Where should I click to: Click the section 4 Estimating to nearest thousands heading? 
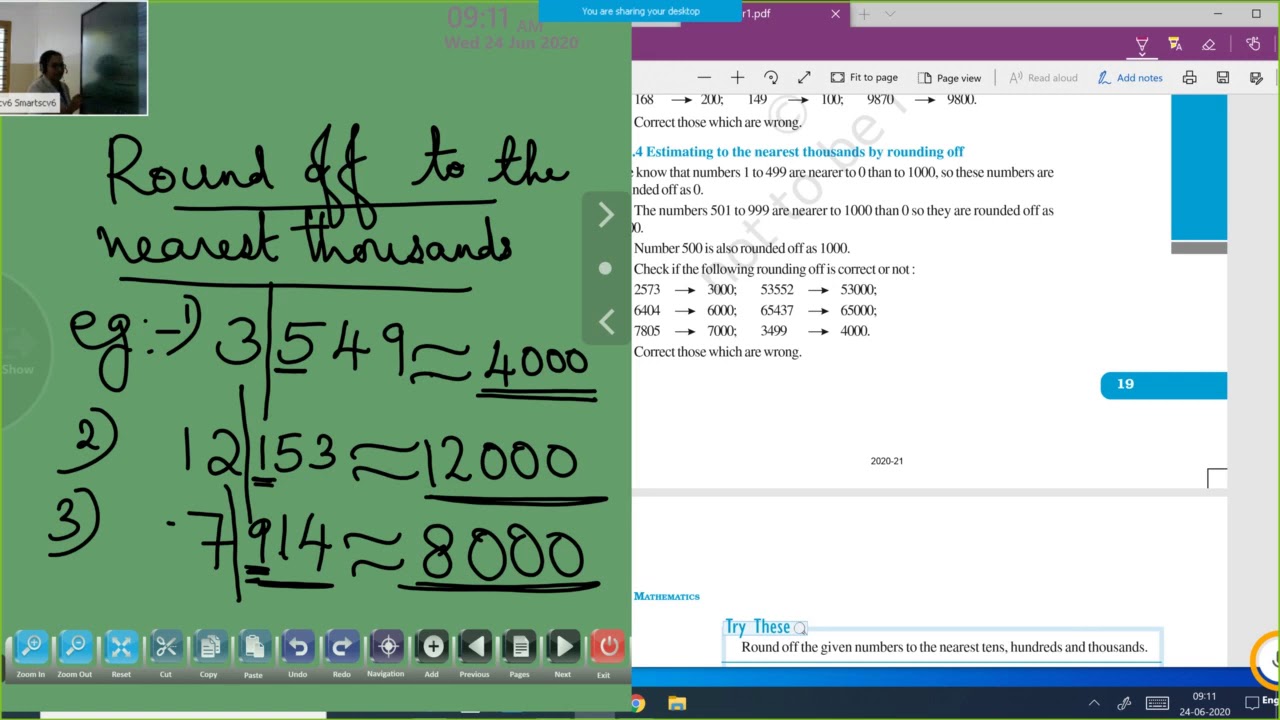coord(798,152)
